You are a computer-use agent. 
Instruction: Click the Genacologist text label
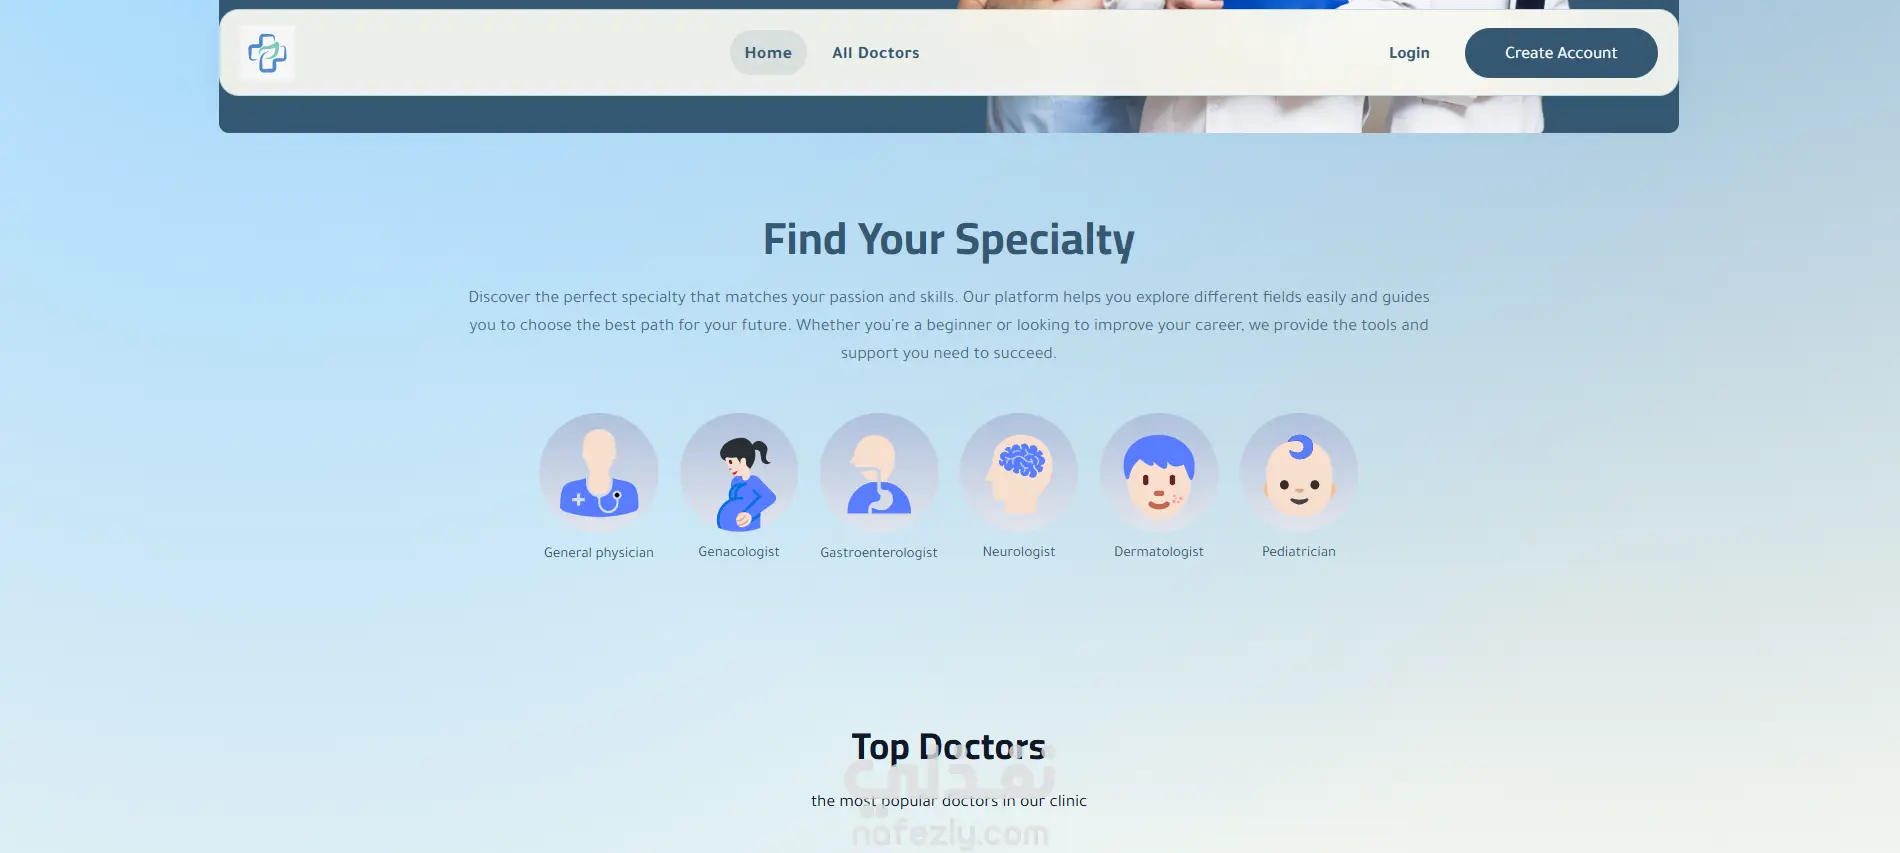tap(739, 552)
